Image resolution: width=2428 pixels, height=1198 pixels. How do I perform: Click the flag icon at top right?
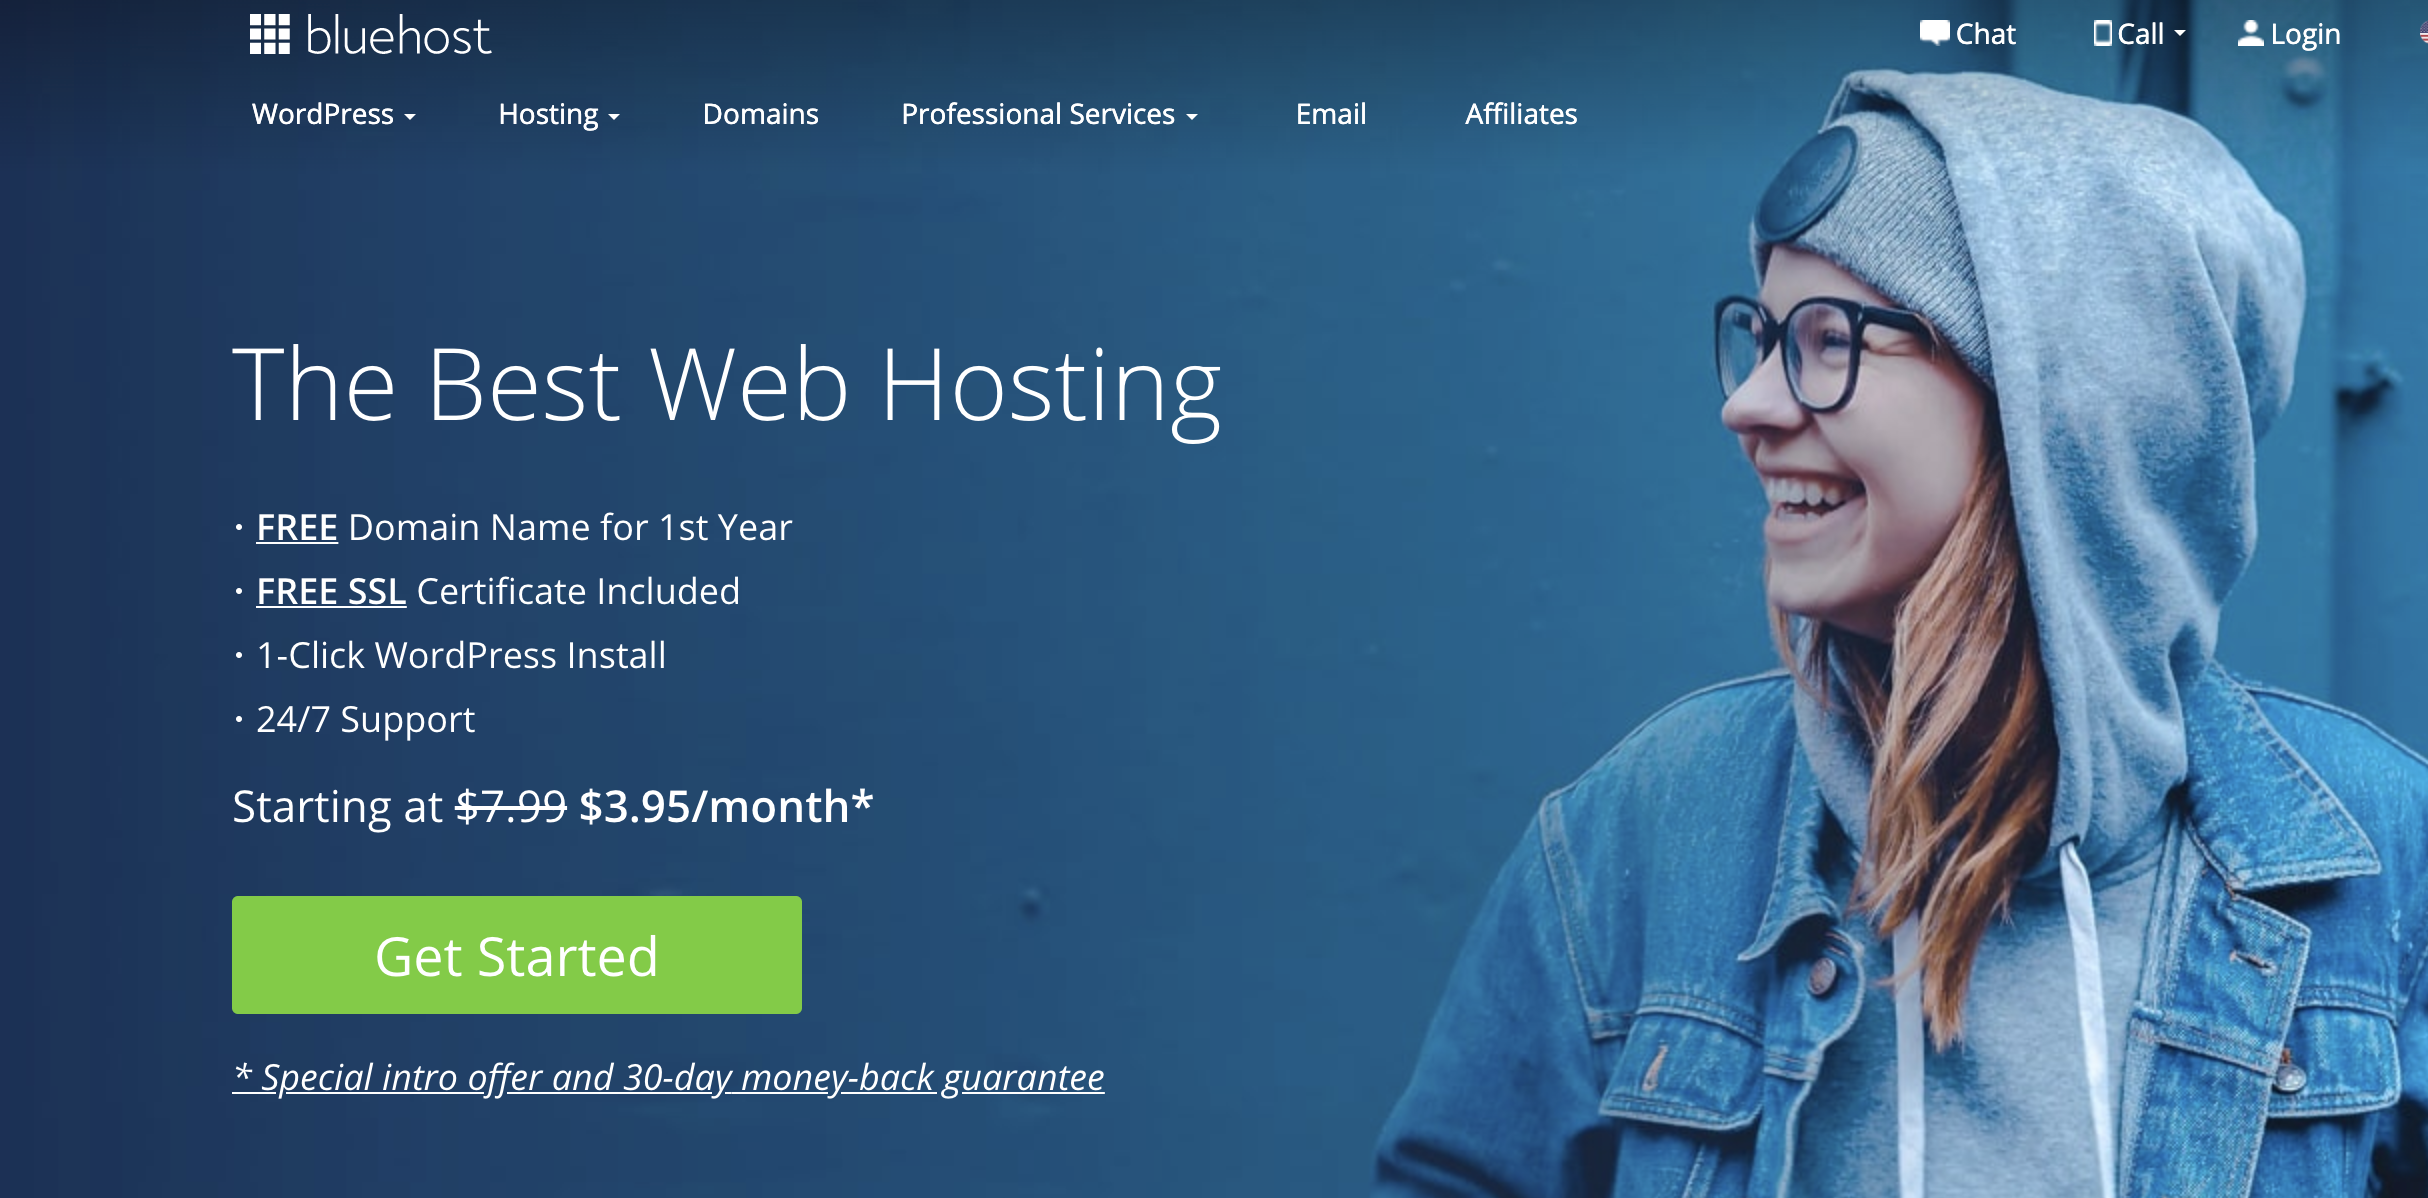coord(2422,33)
